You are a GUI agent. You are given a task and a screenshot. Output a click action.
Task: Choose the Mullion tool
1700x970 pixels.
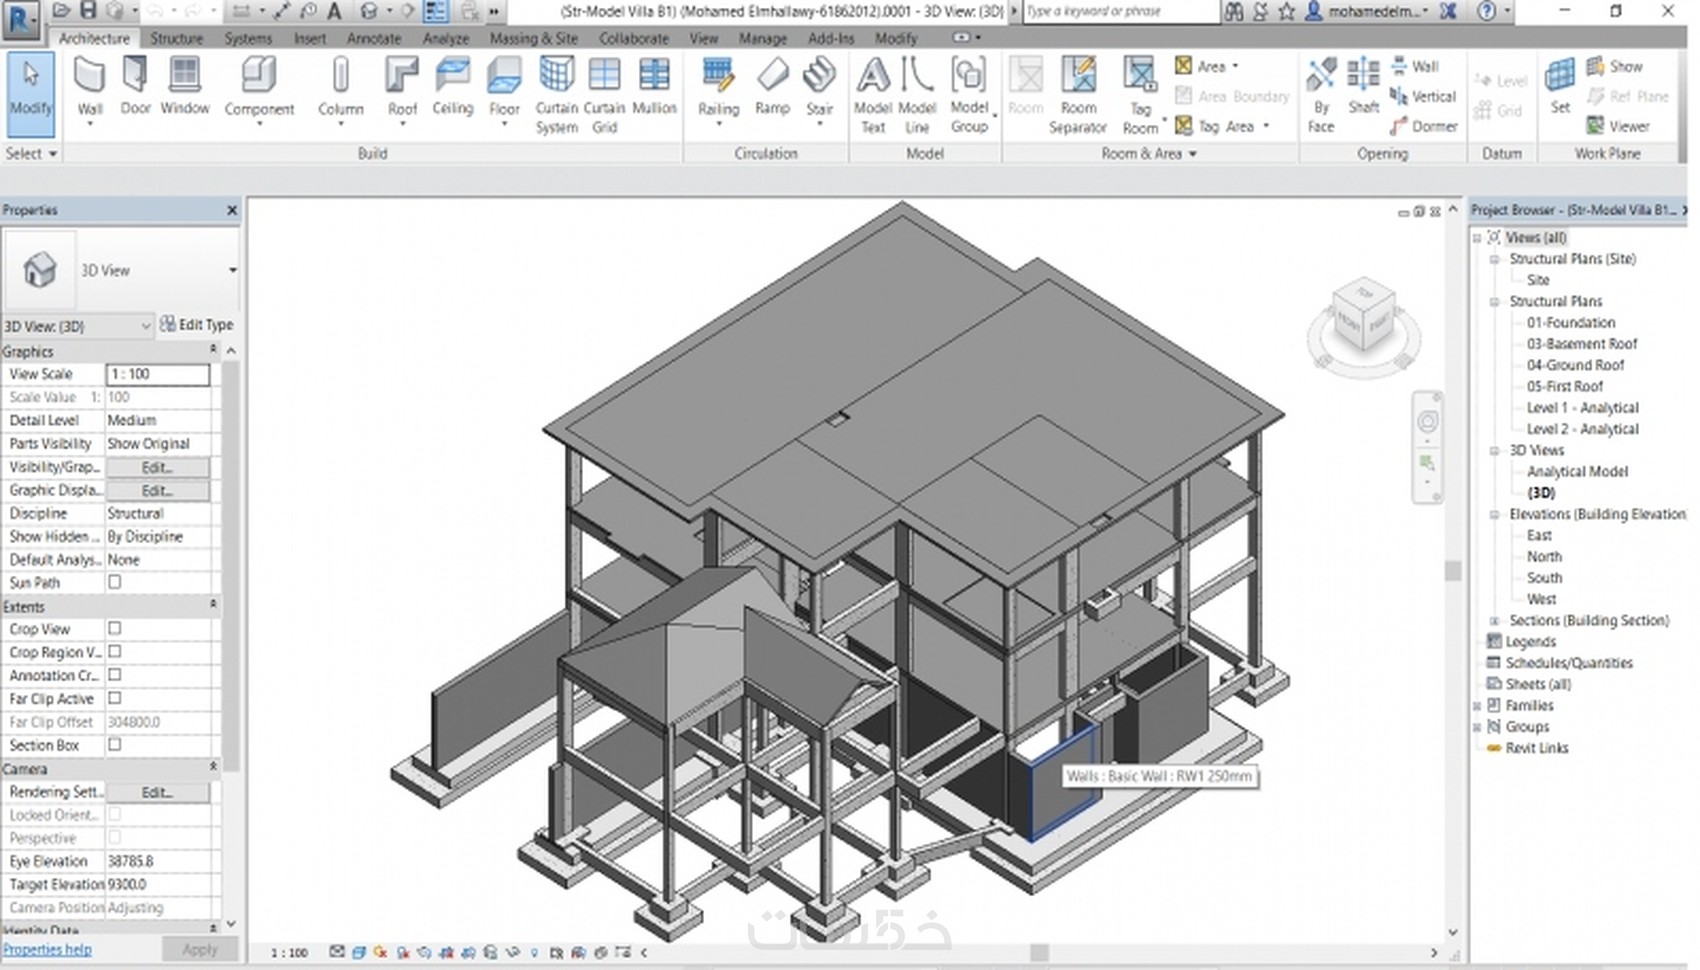coord(654,88)
